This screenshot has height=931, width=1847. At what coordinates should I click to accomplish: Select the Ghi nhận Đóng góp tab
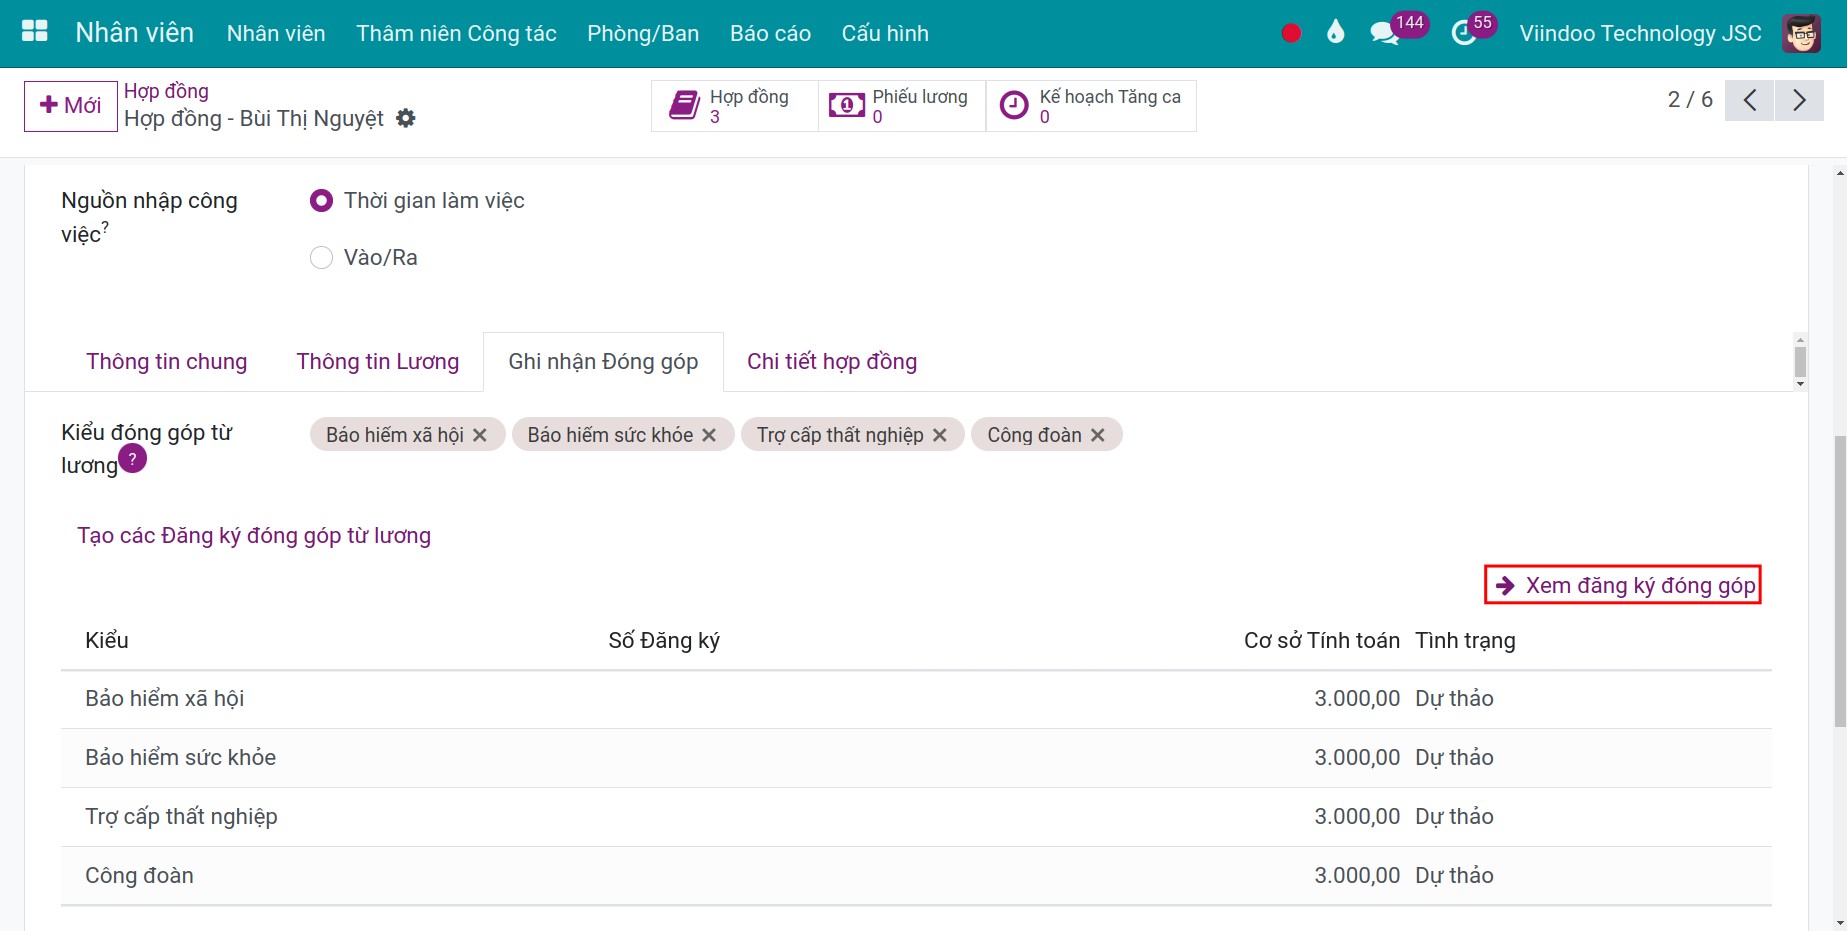(603, 362)
